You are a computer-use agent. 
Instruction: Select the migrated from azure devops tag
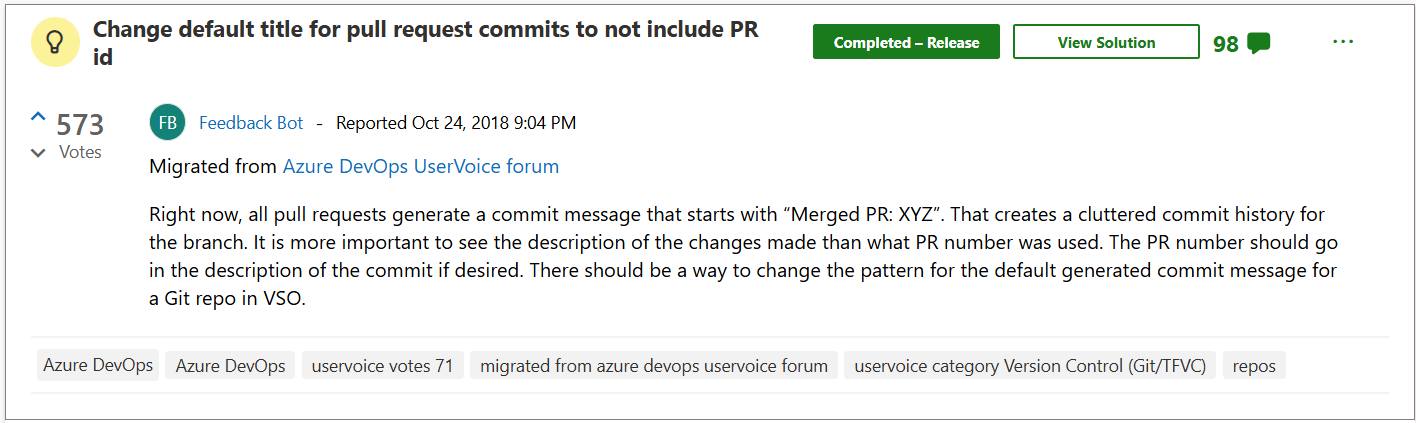pyautogui.click(x=654, y=366)
